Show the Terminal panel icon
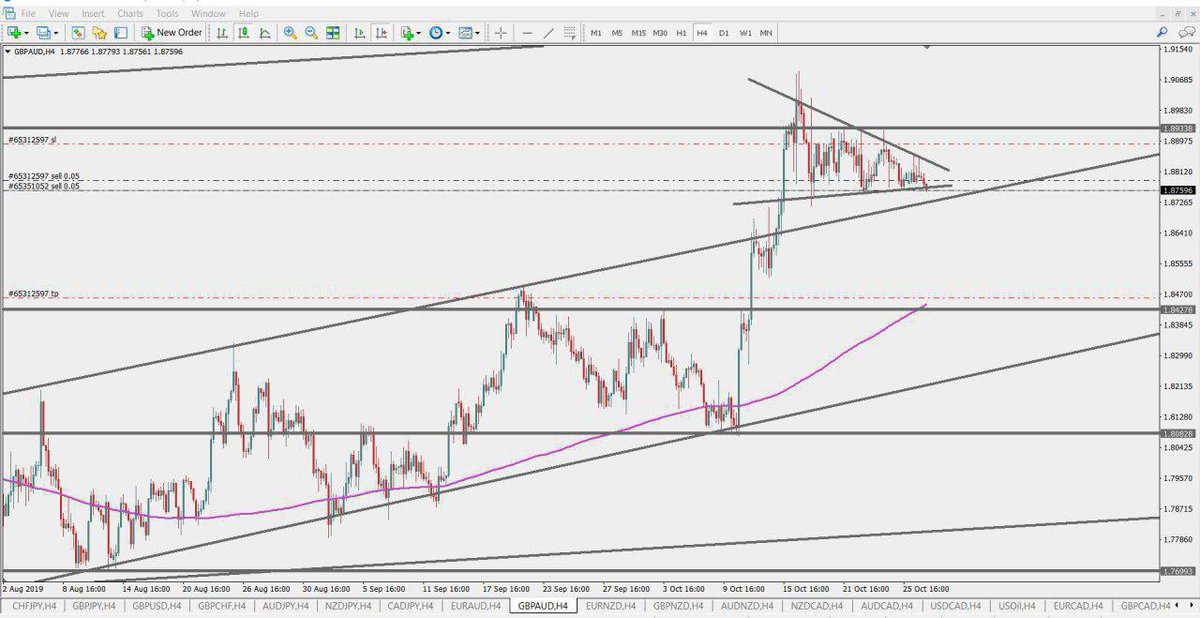This screenshot has width=1200, height=618. click(120, 32)
